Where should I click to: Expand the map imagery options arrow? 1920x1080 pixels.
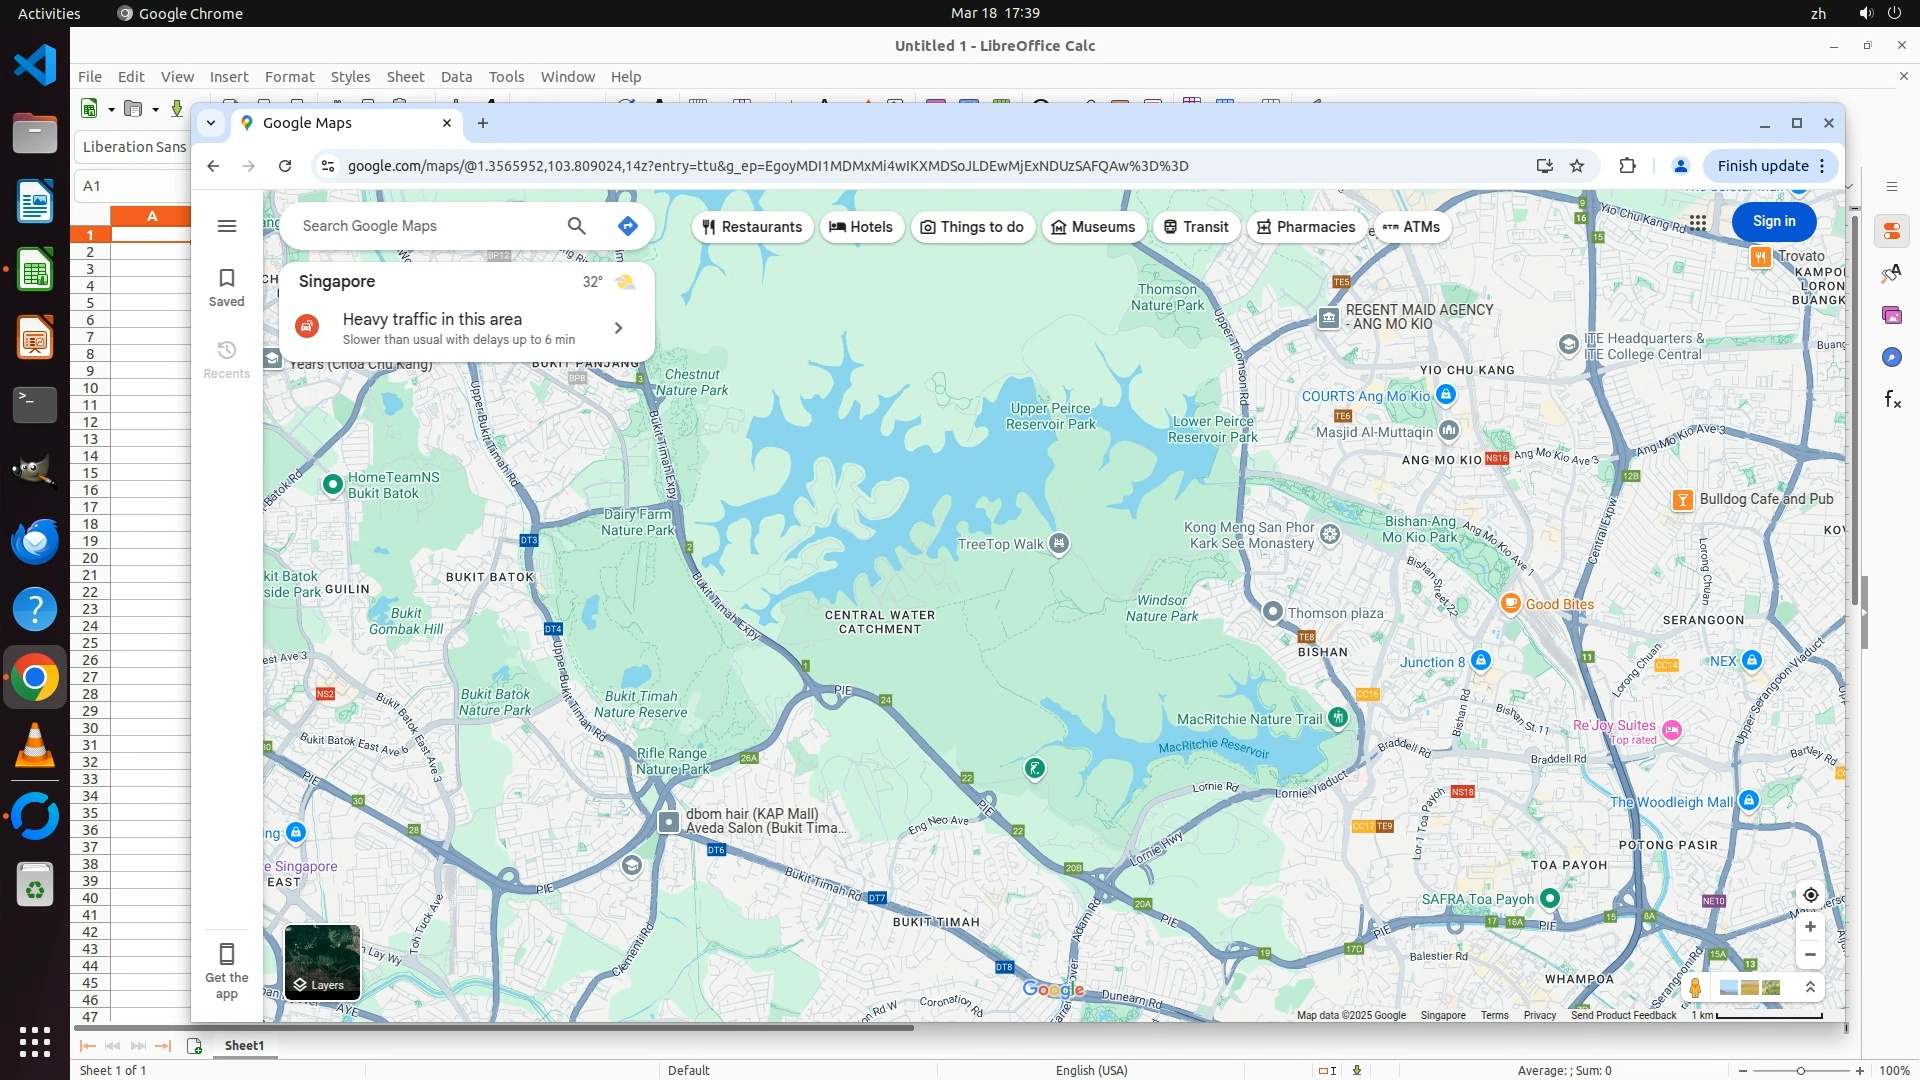pyautogui.click(x=1810, y=988)
